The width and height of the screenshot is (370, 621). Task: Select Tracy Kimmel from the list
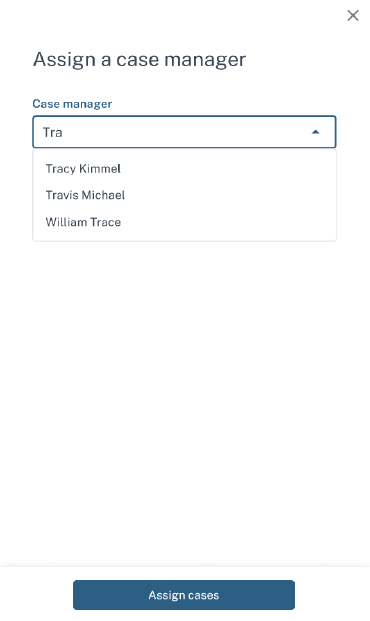pyautogui.click(x=185, y=169)
